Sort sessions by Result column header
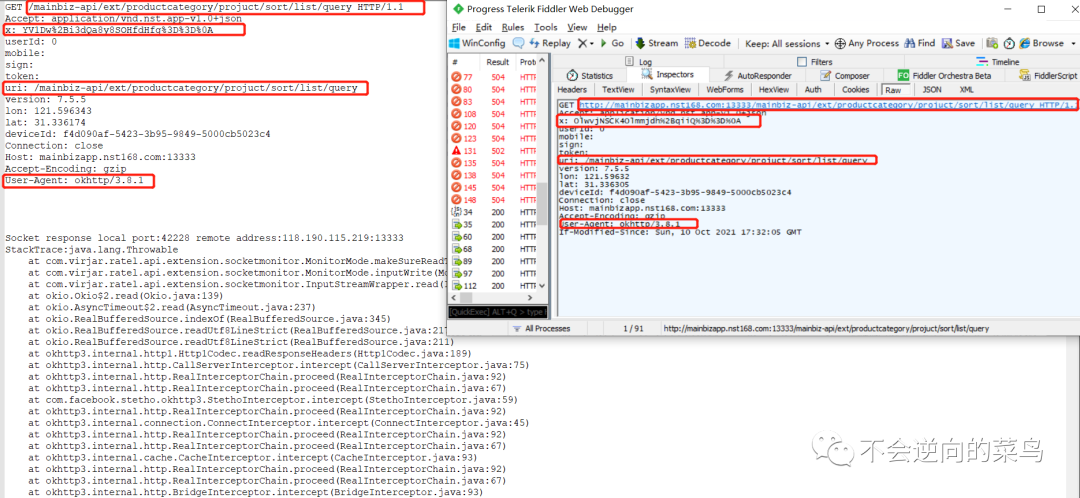Screen dimensions: 1080x498 click(498, 61)
